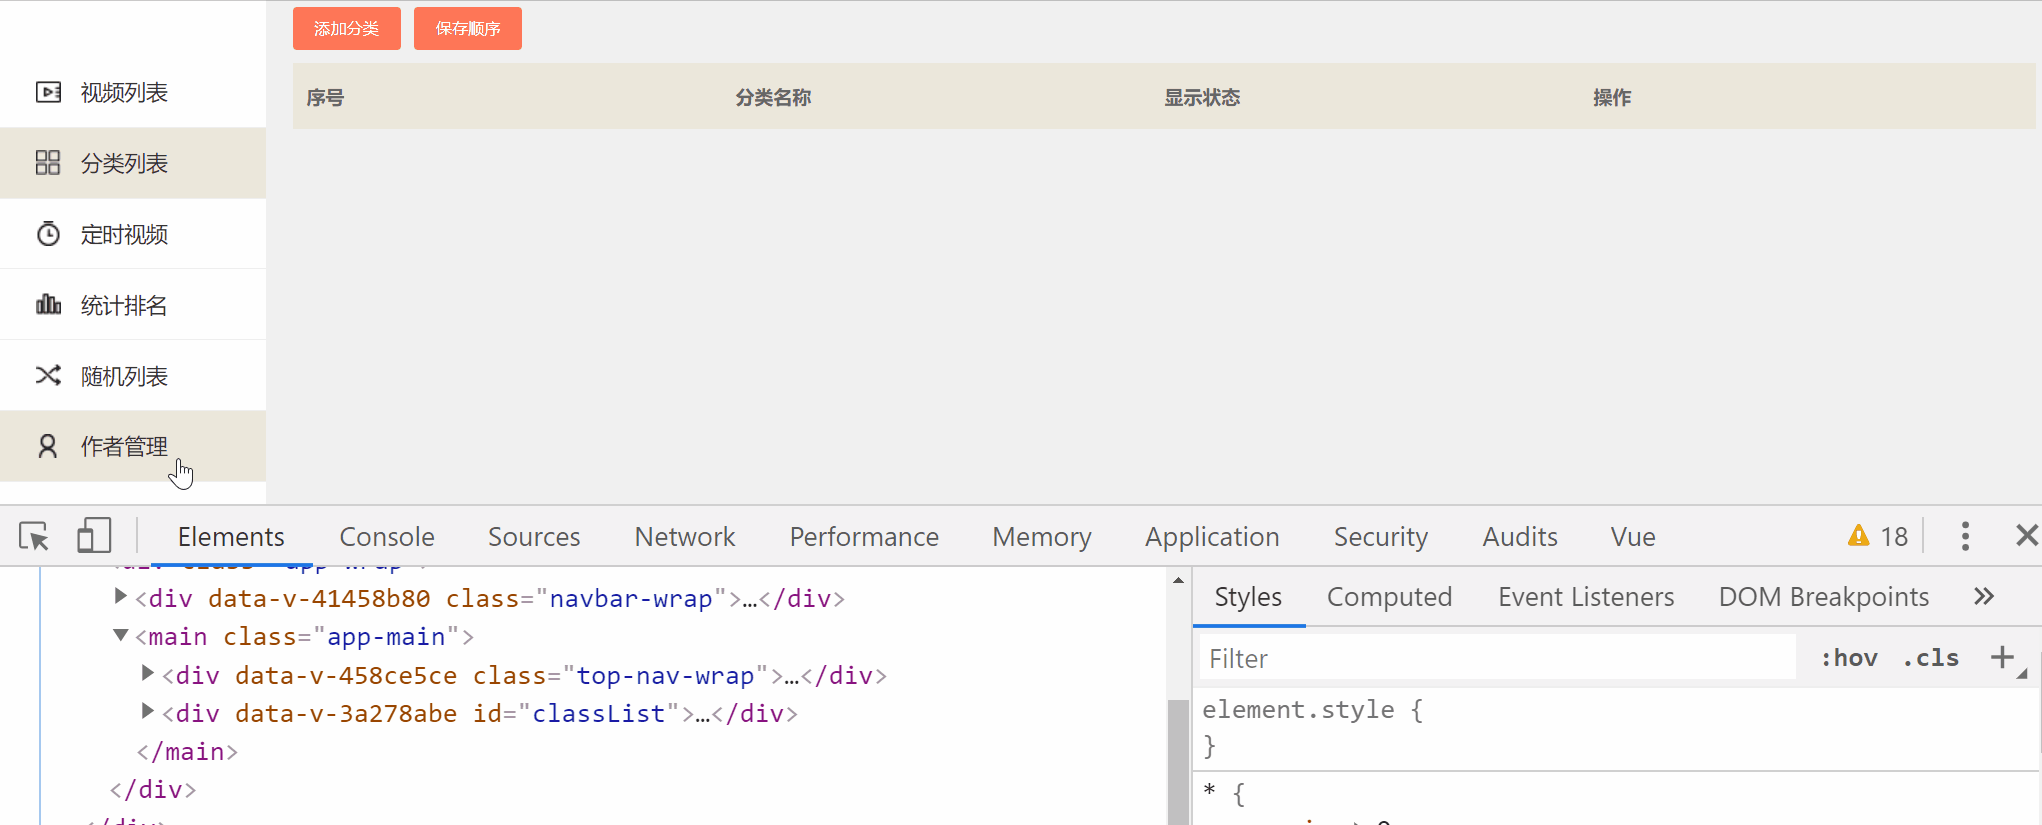Activate the inspect element picker
This screenshot has width=2042, height=825.
tap(34, 537)
